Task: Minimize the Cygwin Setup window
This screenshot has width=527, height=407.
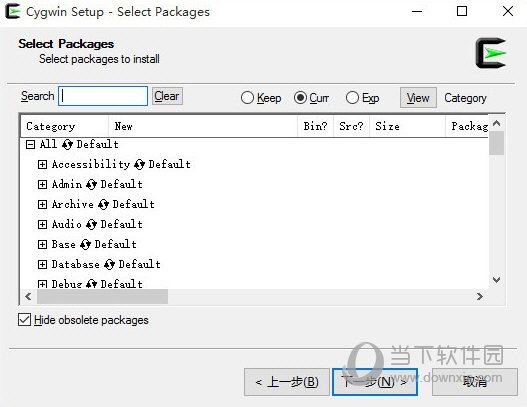Action: coord(417,11)
